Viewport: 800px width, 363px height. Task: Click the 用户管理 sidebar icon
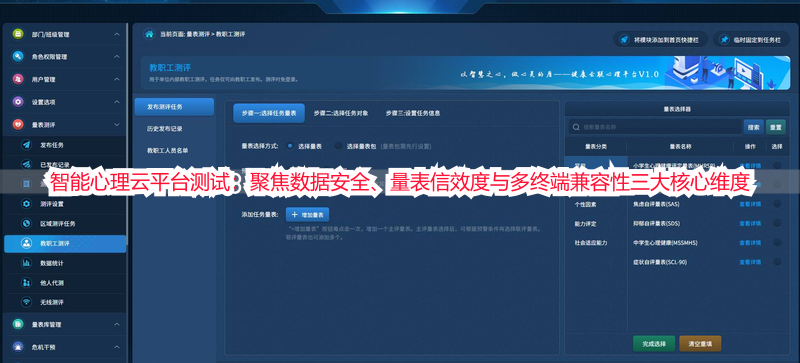click(x=18, y=79)
